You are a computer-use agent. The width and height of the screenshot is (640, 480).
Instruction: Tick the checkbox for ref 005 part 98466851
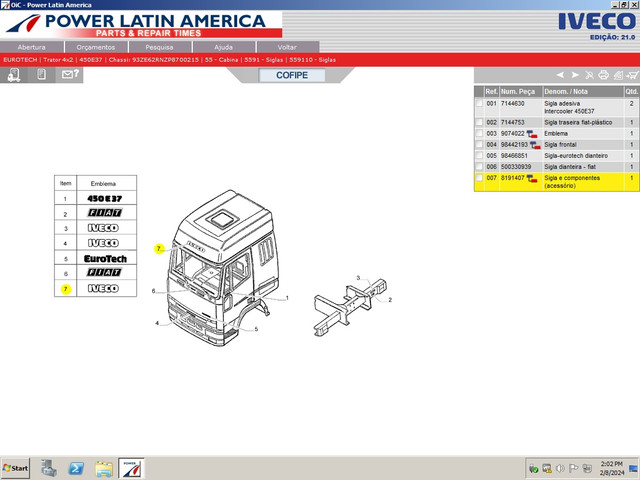(x=479, y=156)
